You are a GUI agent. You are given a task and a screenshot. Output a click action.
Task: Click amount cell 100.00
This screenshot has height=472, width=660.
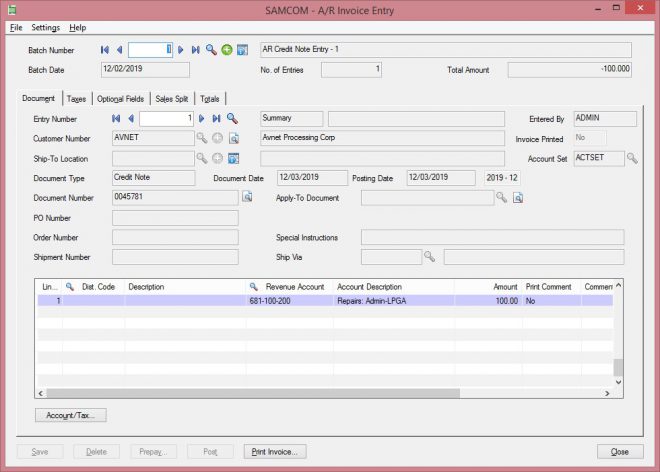487,301
